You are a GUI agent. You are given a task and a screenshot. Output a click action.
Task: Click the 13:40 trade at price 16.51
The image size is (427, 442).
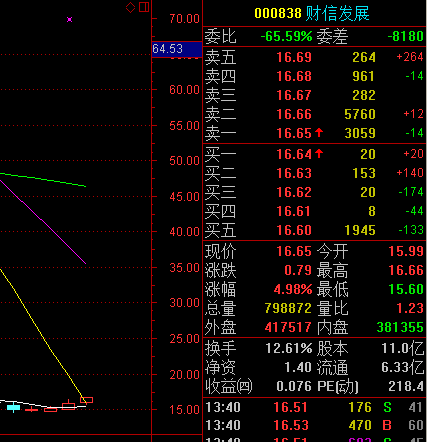point(315,407)
